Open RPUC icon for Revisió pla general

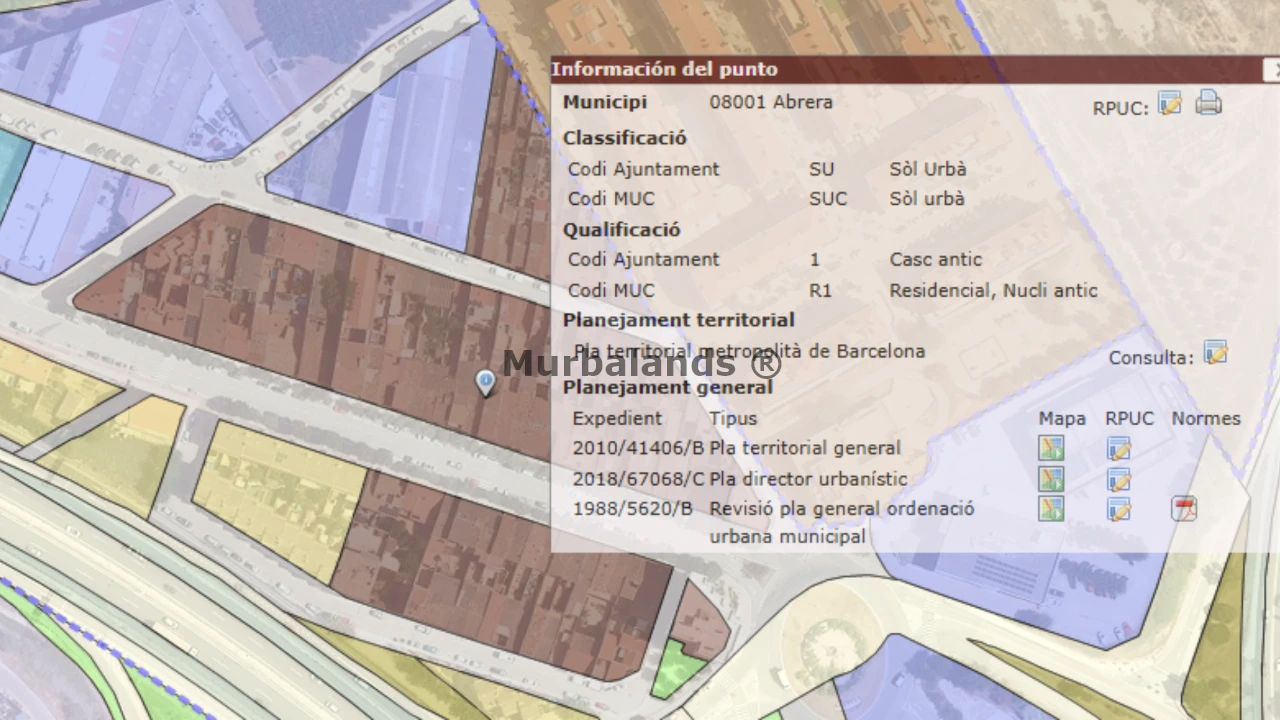[1118, 509]
